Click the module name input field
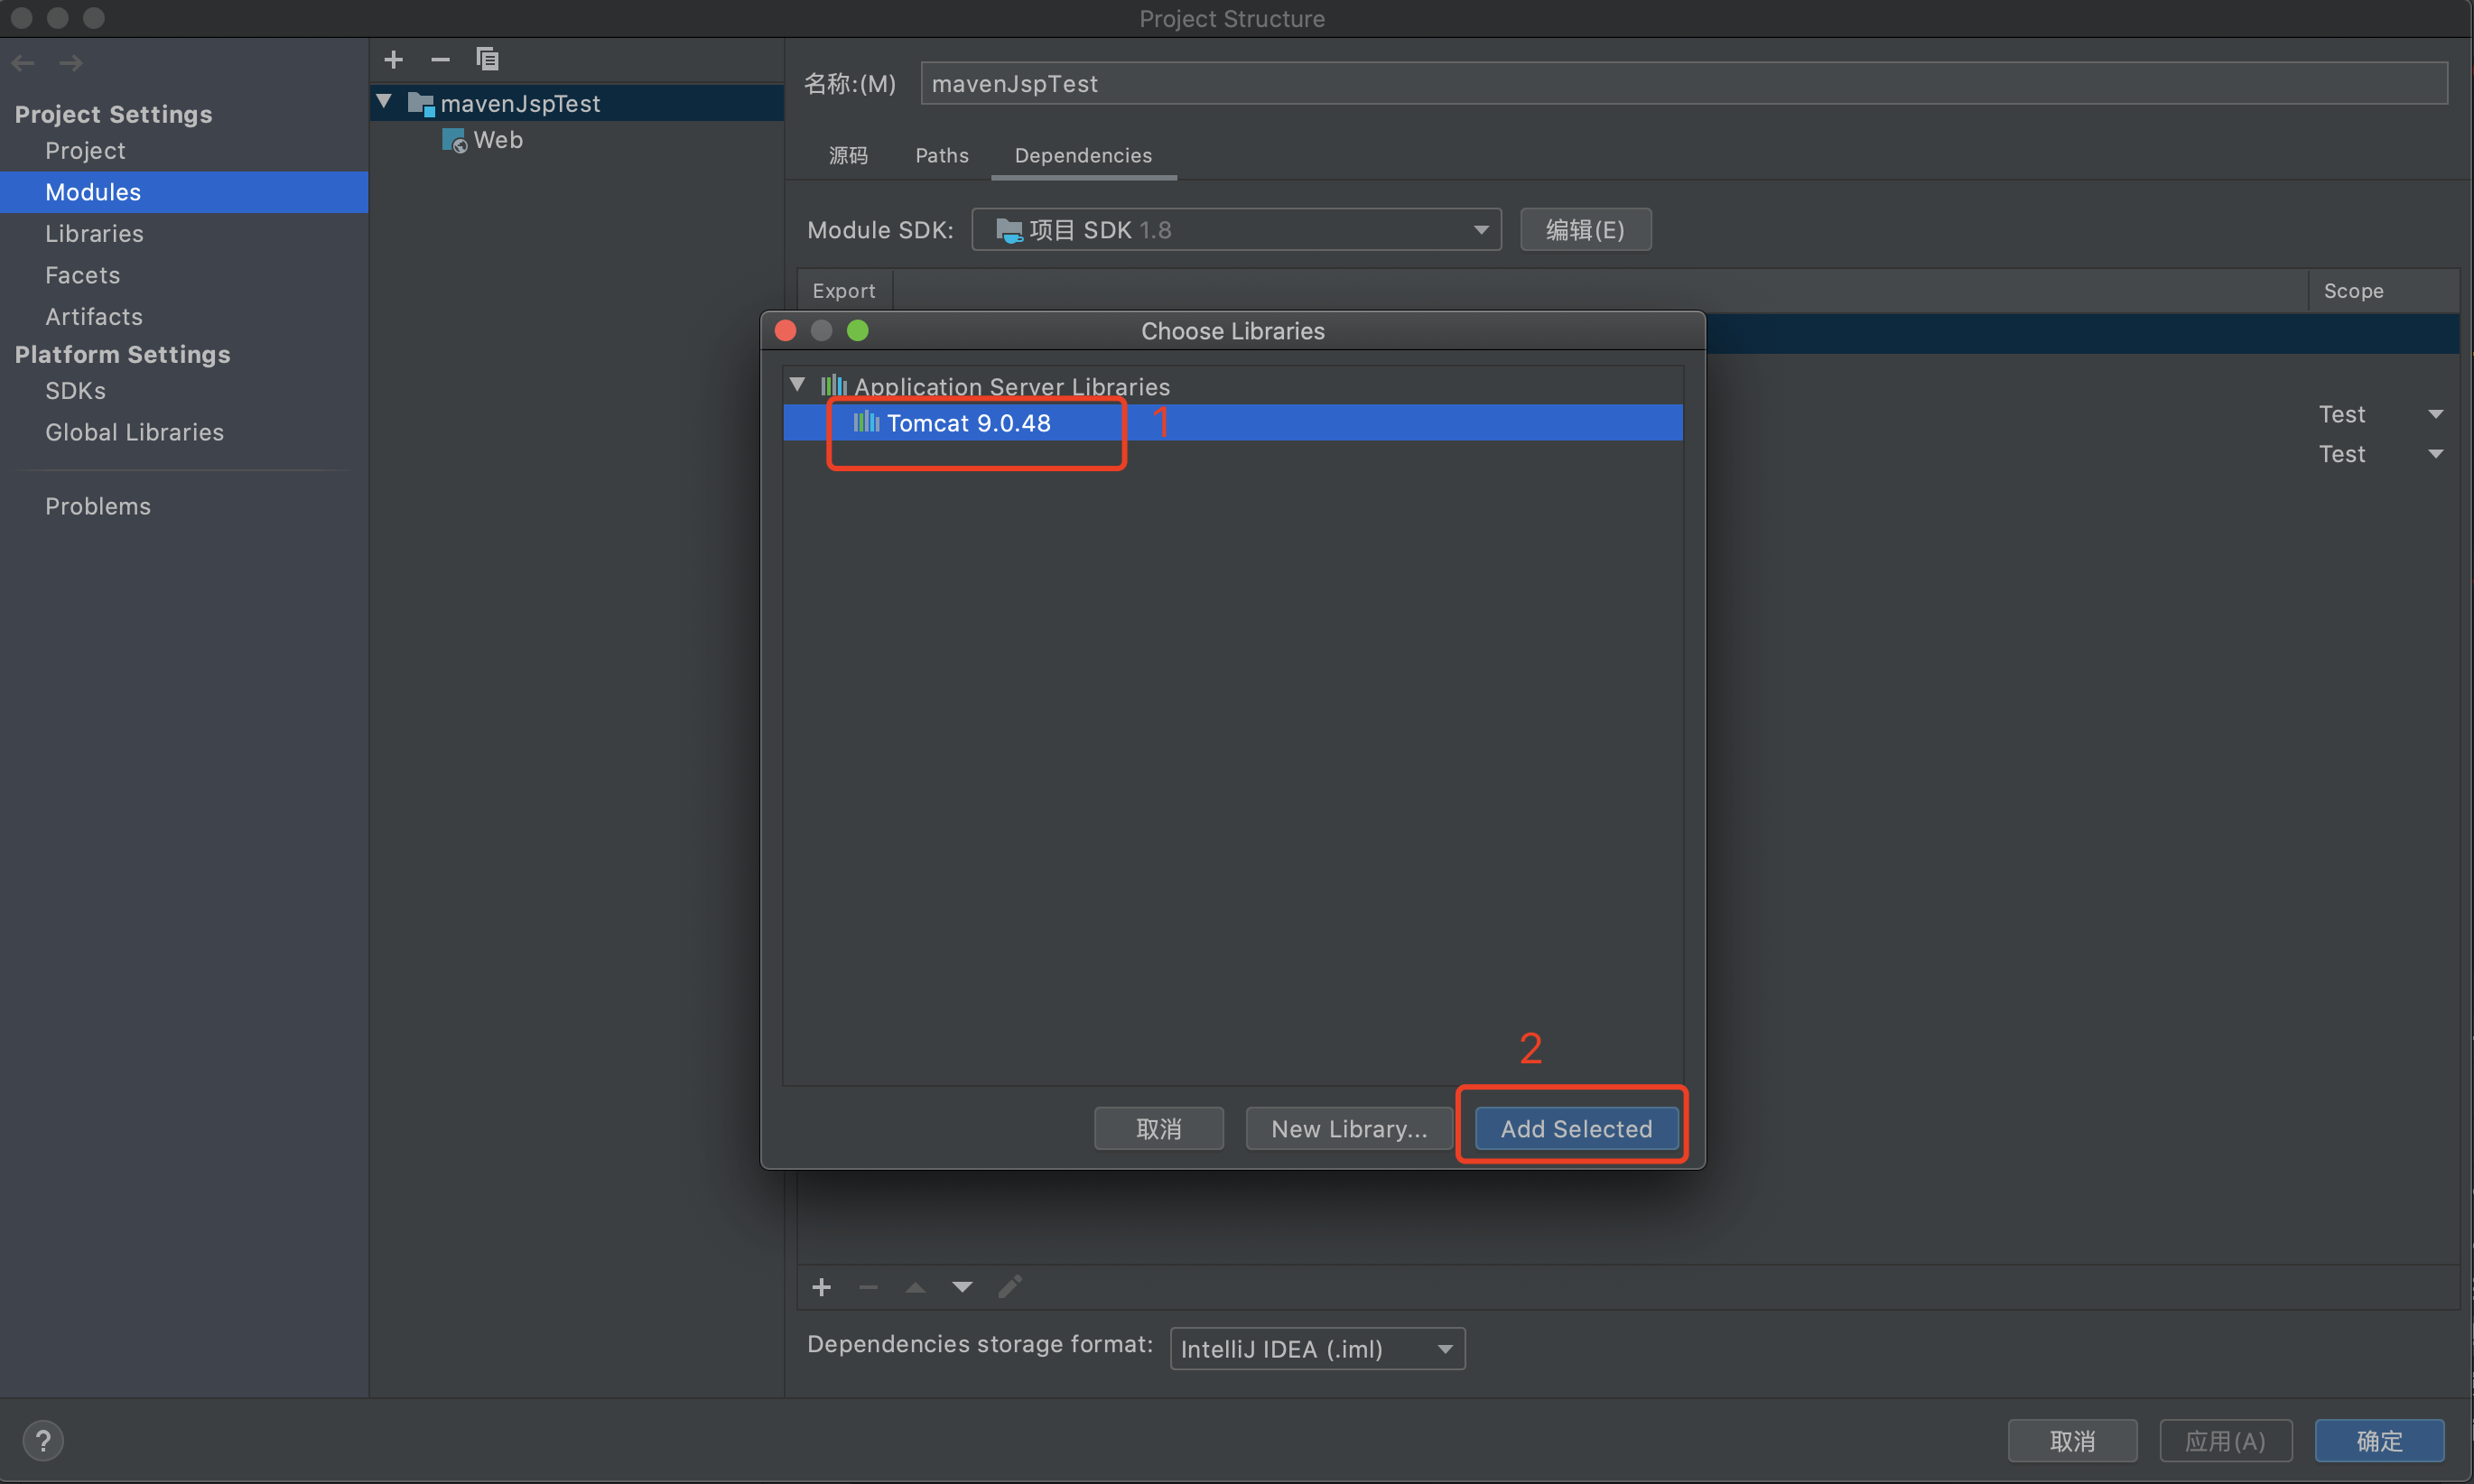Screen dimensions: 2474x1484 [1682, 84]
